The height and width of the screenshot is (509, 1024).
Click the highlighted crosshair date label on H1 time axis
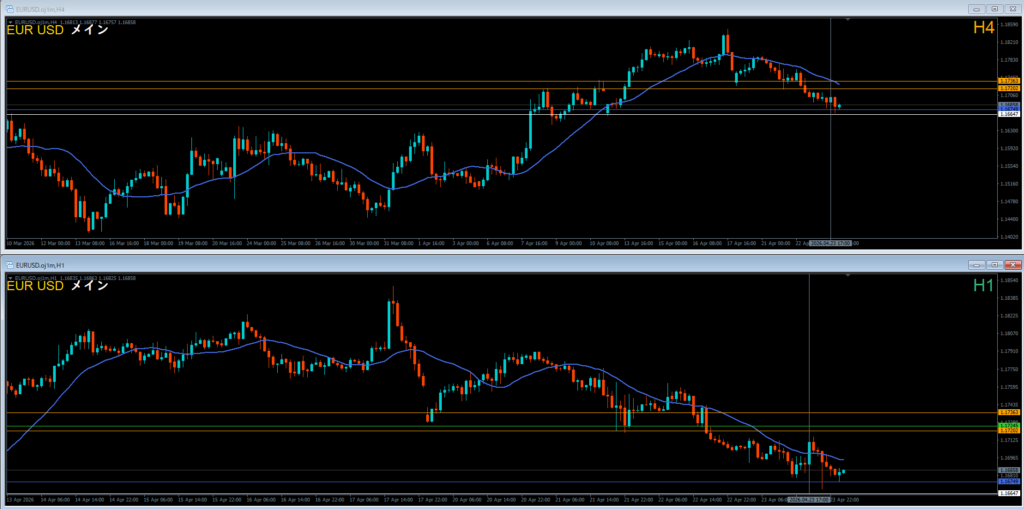[808, 498]
